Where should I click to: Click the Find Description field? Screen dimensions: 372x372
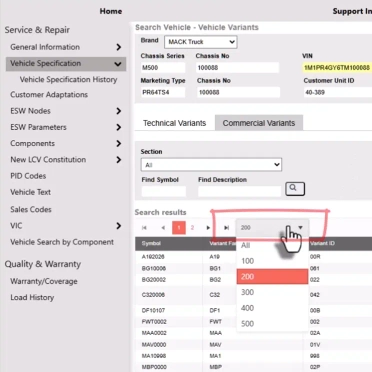point(239,191)
